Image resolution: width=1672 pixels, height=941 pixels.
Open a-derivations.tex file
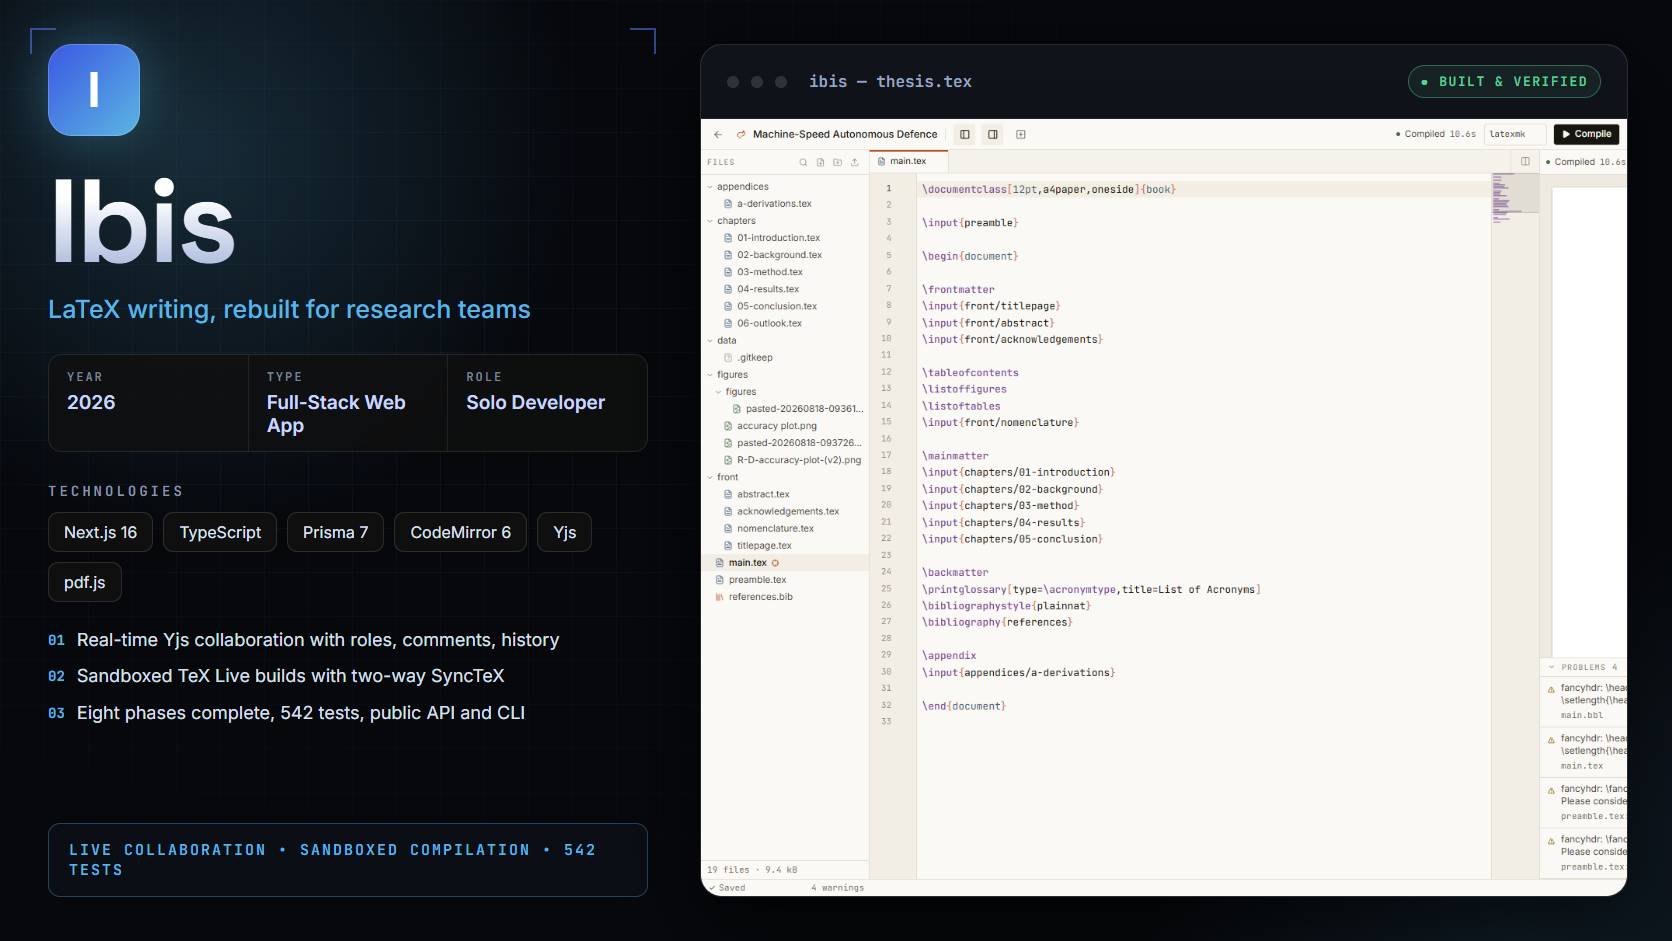(x=785, y=204)
